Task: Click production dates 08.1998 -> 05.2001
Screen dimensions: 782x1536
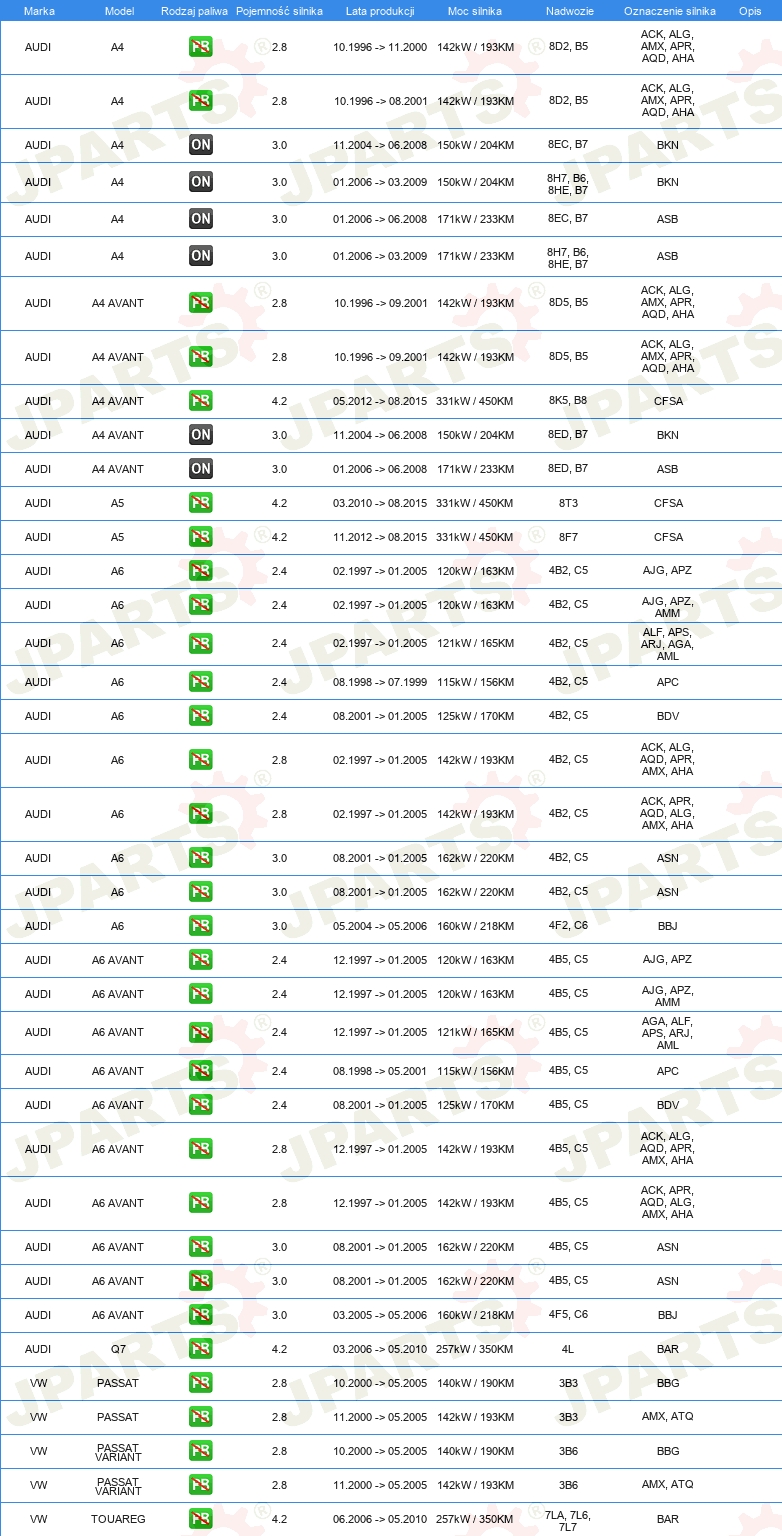Action: [x=380, y=1071]
